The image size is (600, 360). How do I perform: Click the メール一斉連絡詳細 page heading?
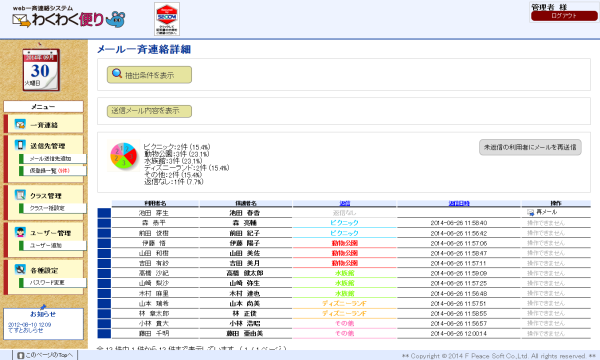tap(144, 49)
